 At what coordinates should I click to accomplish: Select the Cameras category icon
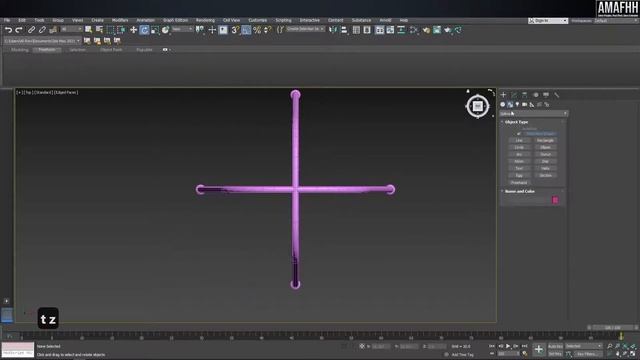tap(524, 104)
